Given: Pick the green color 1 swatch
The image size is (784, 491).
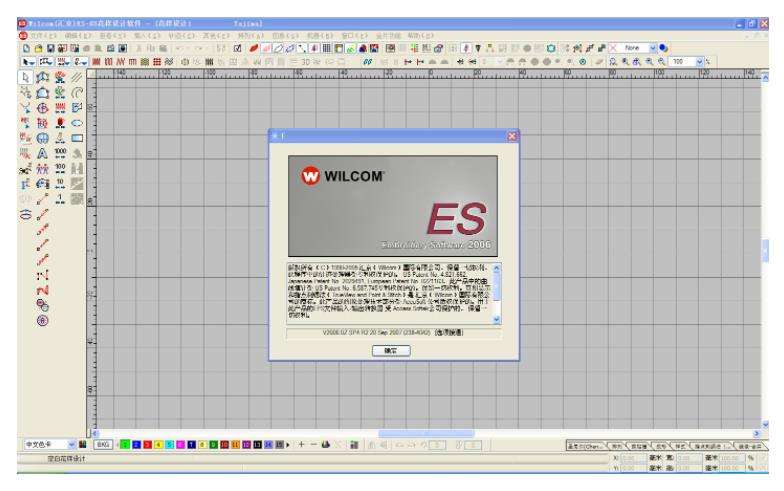Looking at the screenshot, I should pyautogui.click(x=126, y=443).
